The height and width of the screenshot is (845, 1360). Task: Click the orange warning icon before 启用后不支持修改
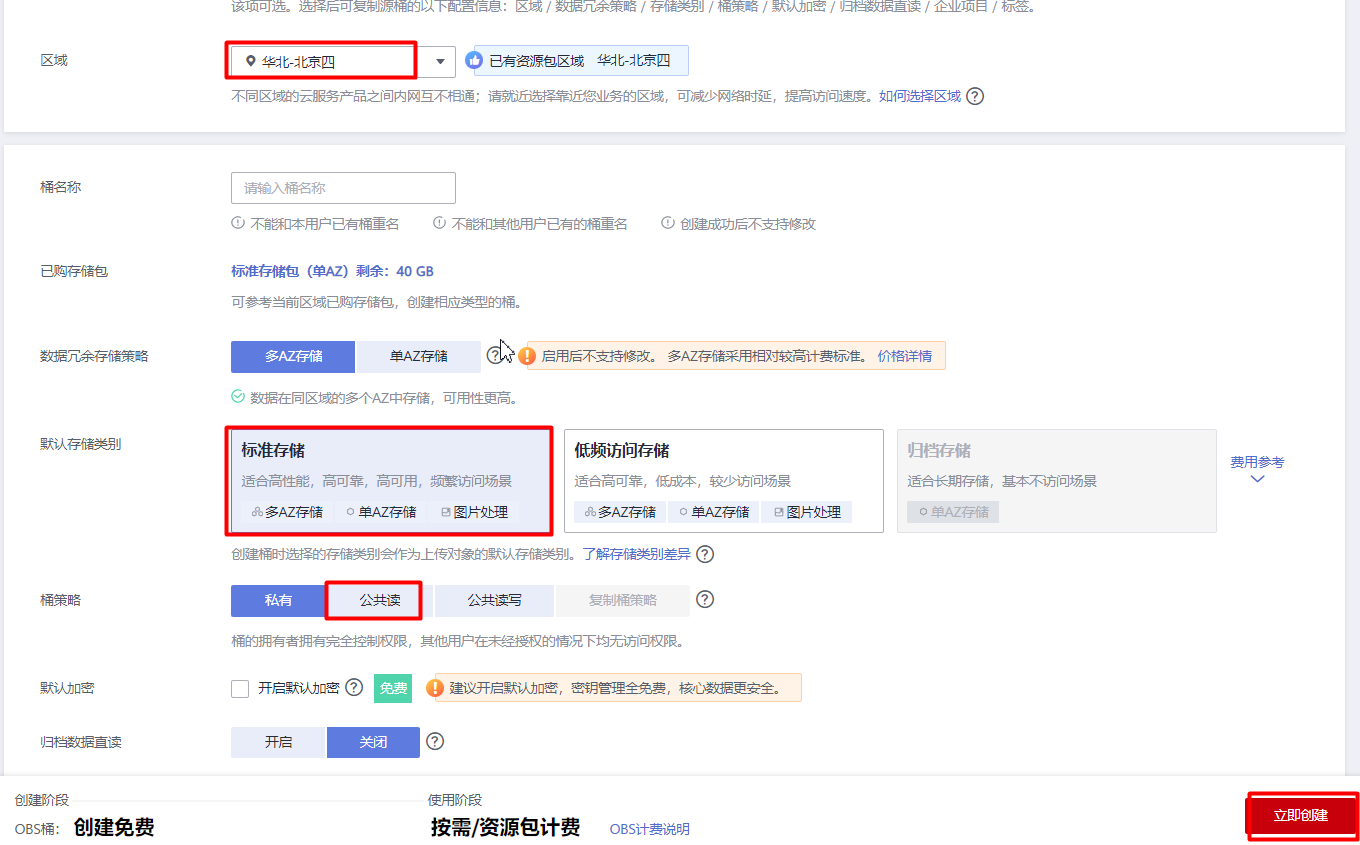pos(528,356)
